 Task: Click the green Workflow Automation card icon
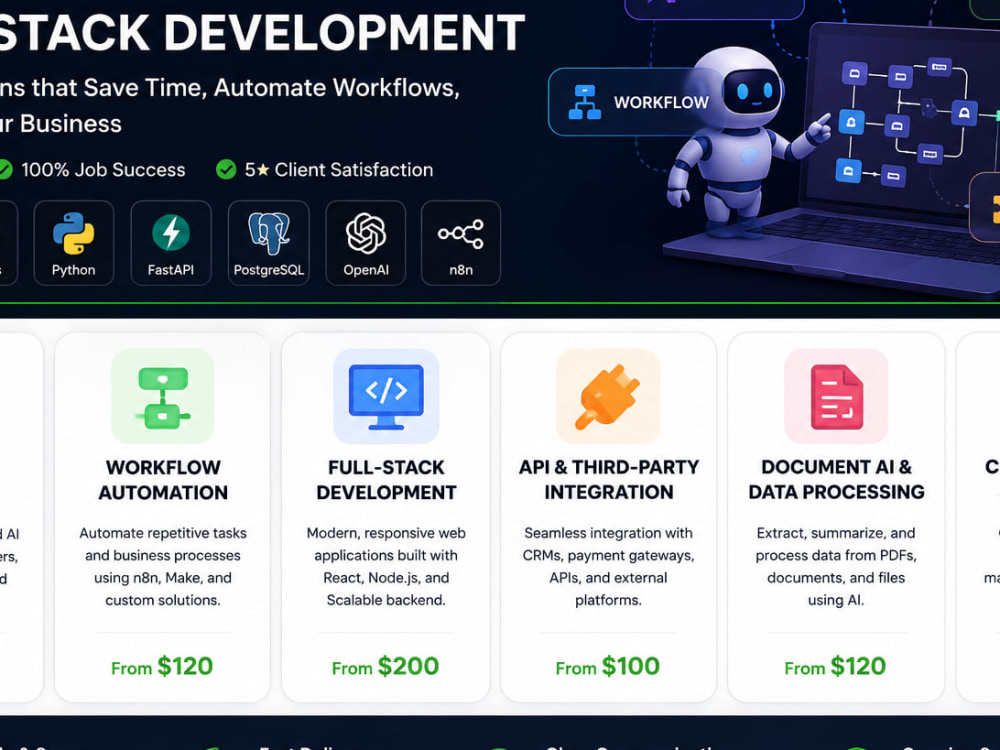click(163, 396)
